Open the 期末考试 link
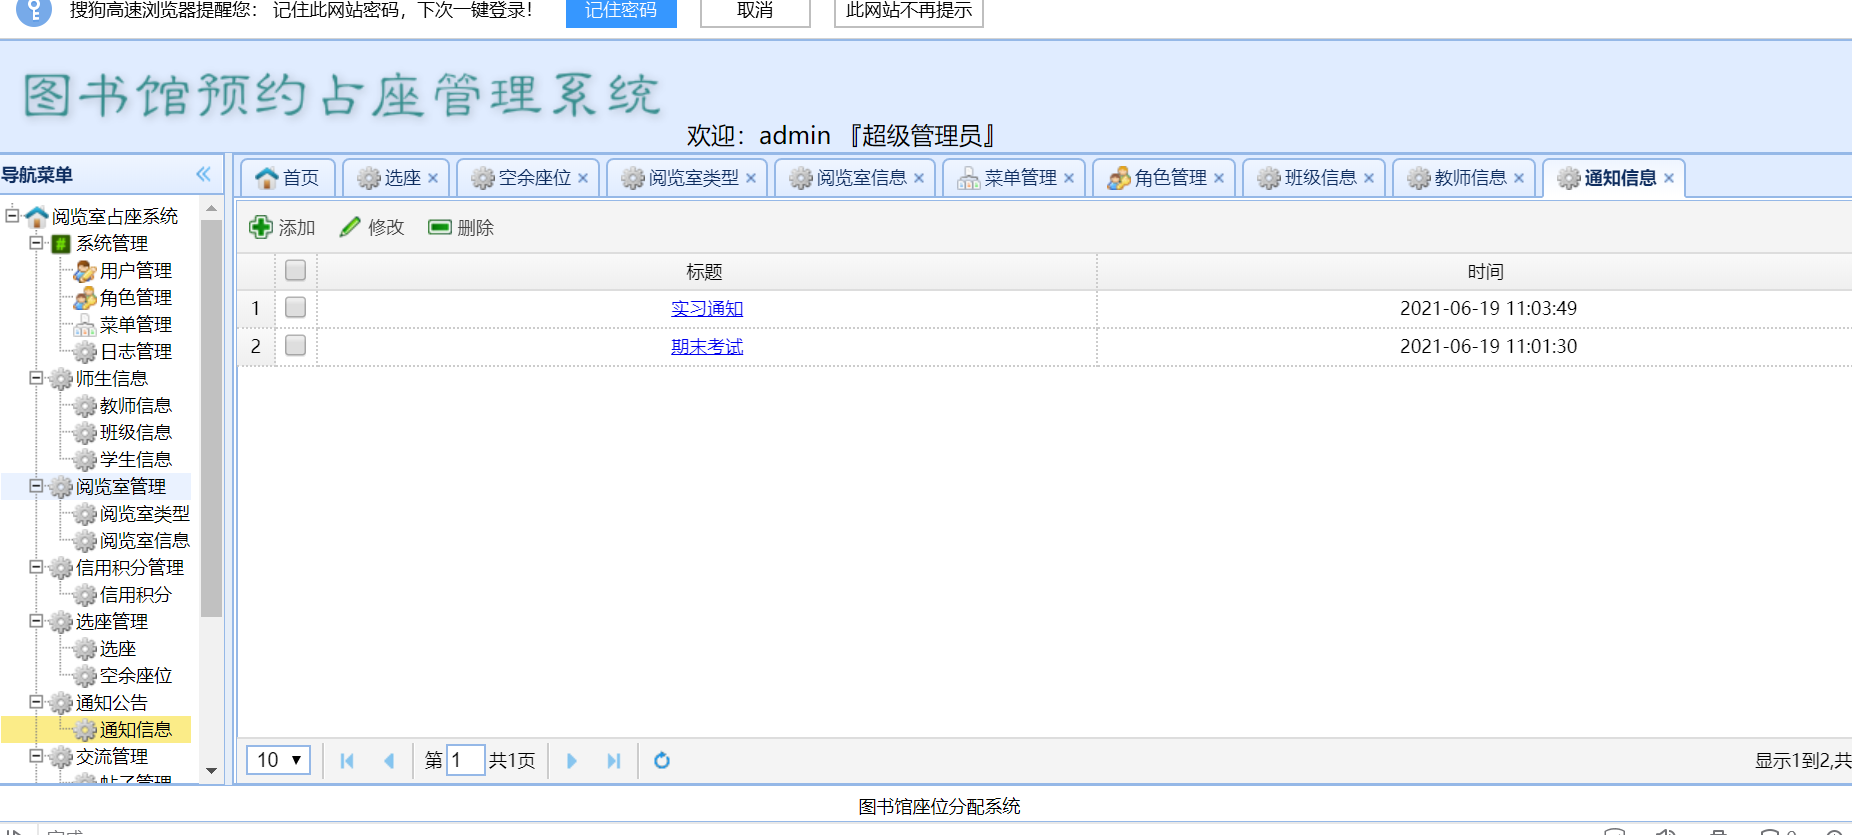Screen dimensions: 1852x835 (x=707, y=347)
